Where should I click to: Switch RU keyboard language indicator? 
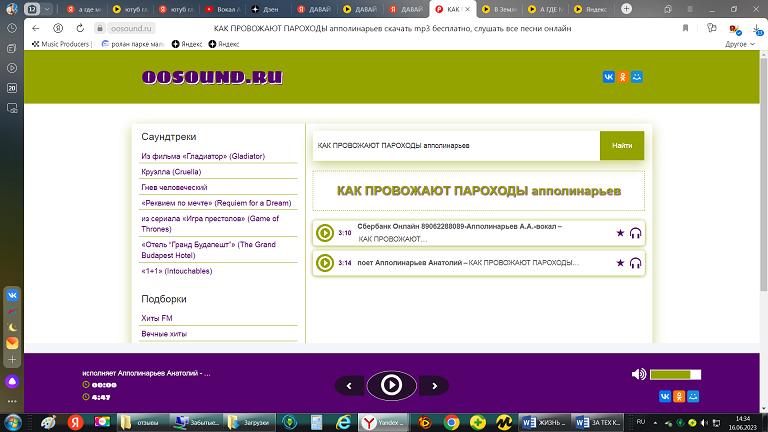641,422
